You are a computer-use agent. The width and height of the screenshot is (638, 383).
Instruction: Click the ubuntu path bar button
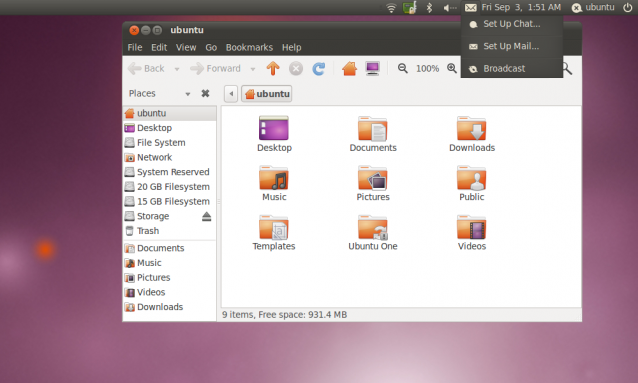point(267,94)
